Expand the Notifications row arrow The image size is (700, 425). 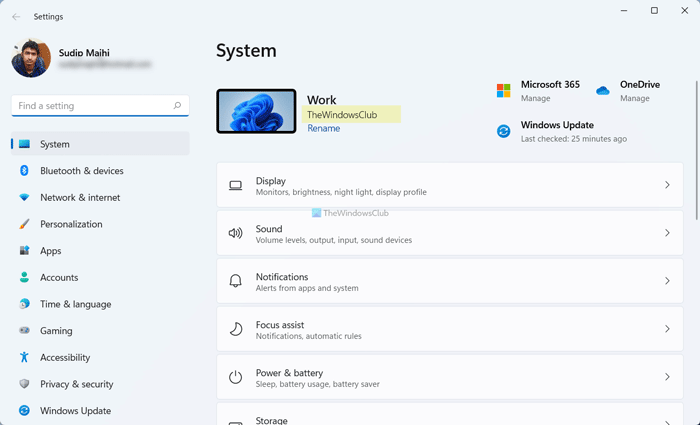(667, 281)
